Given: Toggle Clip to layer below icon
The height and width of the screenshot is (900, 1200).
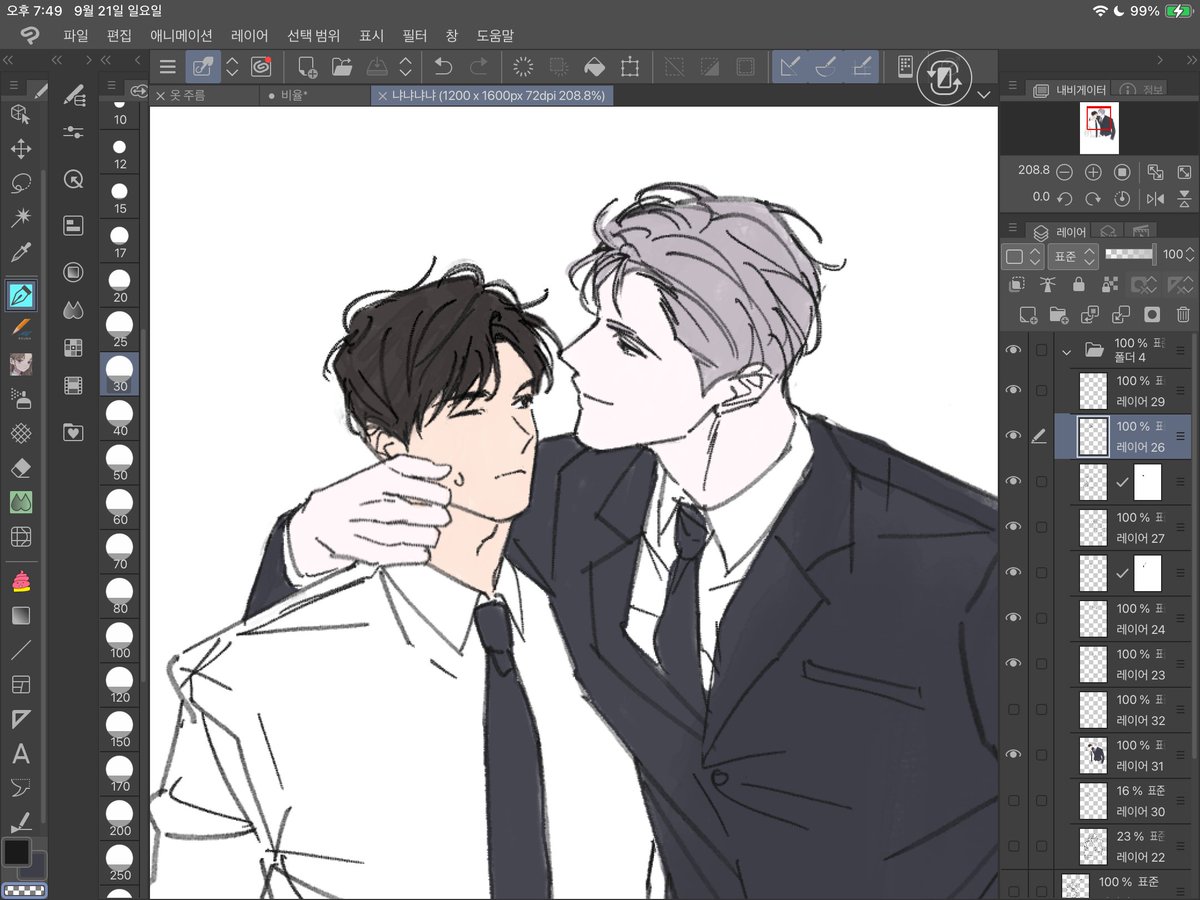Looking at the screenshot, I should [x=1017, y=284].
